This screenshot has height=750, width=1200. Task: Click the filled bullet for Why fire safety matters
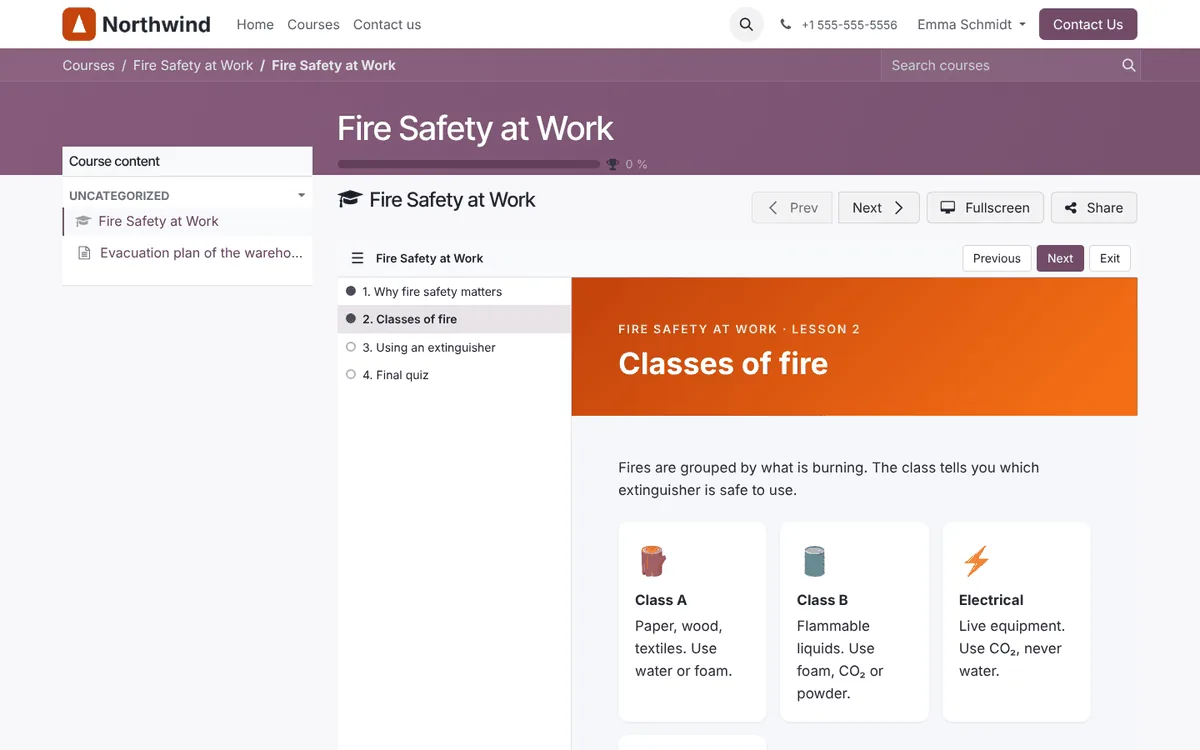(x=351, y=291)
